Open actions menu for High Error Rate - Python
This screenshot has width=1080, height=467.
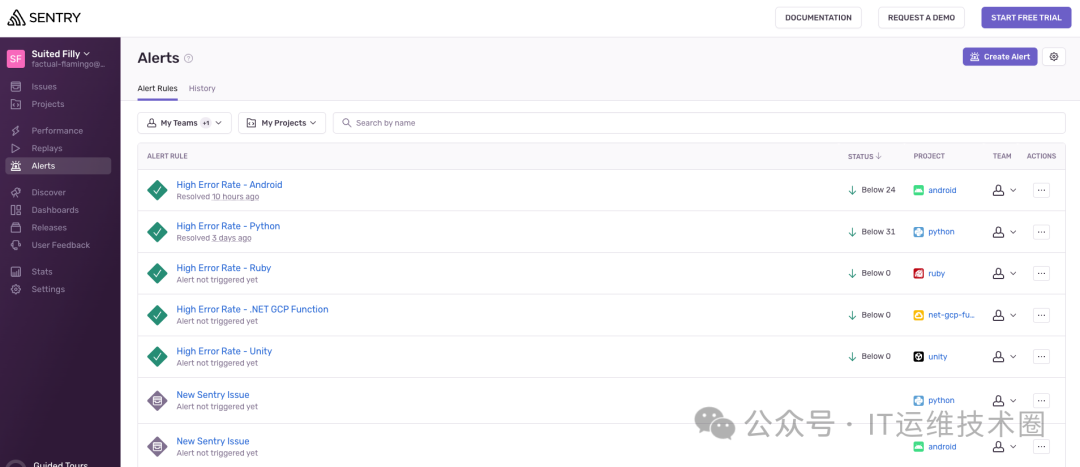[x=1041, y=232]
